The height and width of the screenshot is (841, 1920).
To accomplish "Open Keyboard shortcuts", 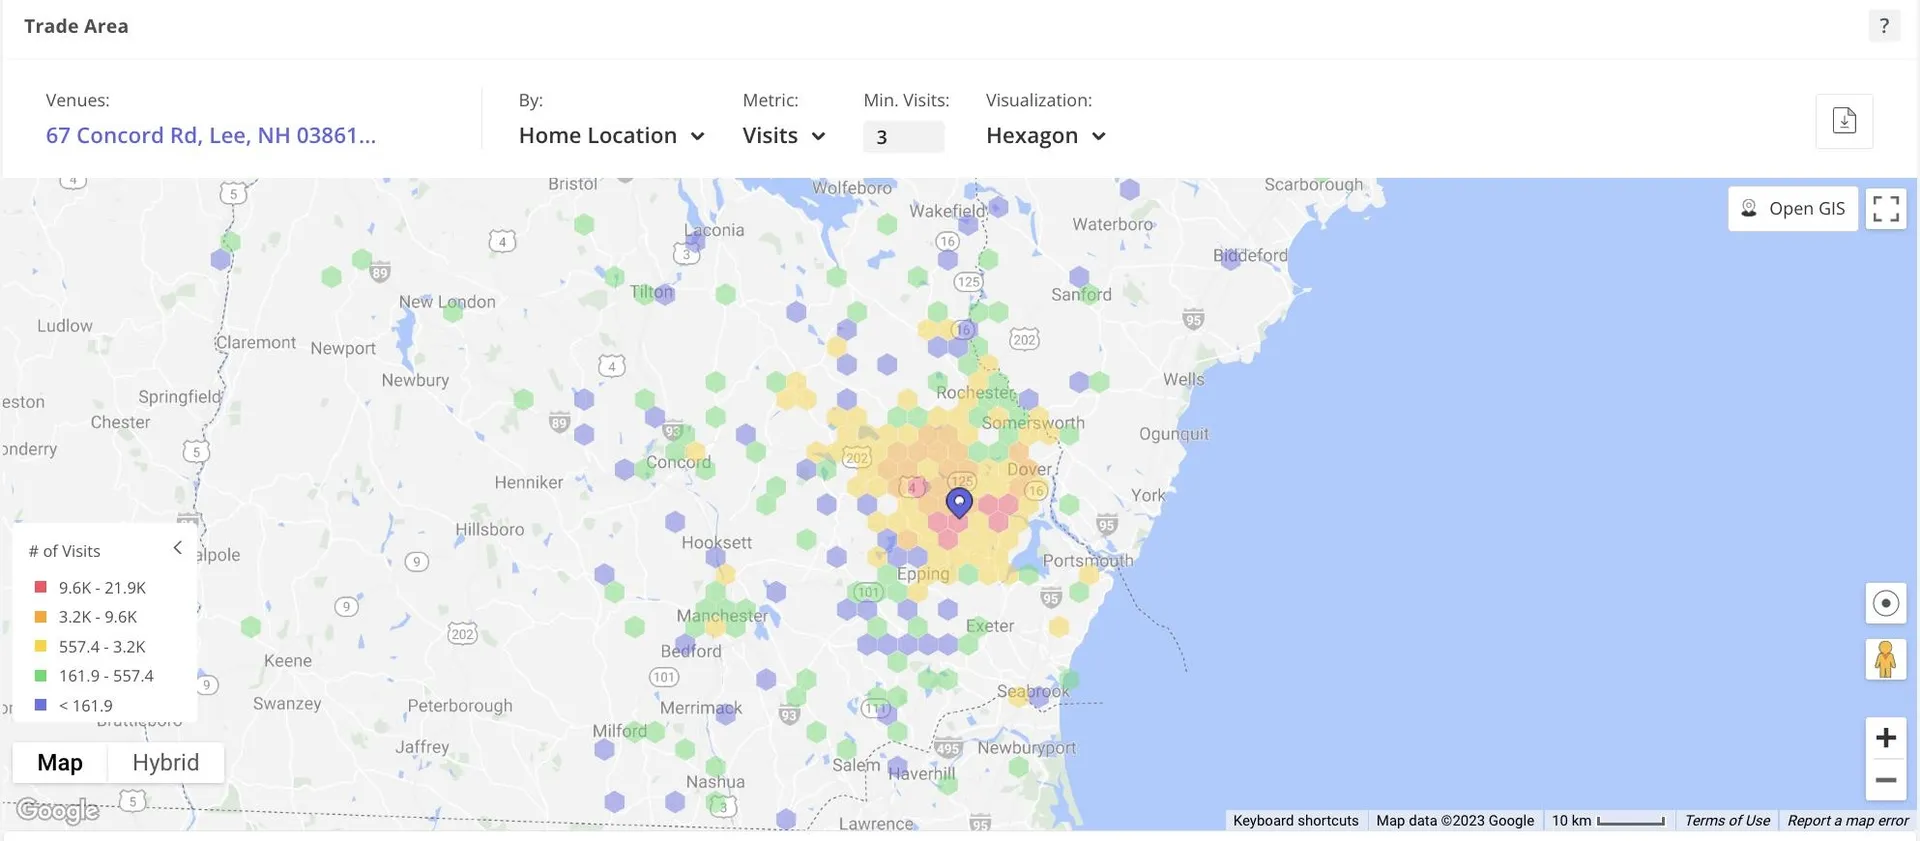I will [1295, 821].
